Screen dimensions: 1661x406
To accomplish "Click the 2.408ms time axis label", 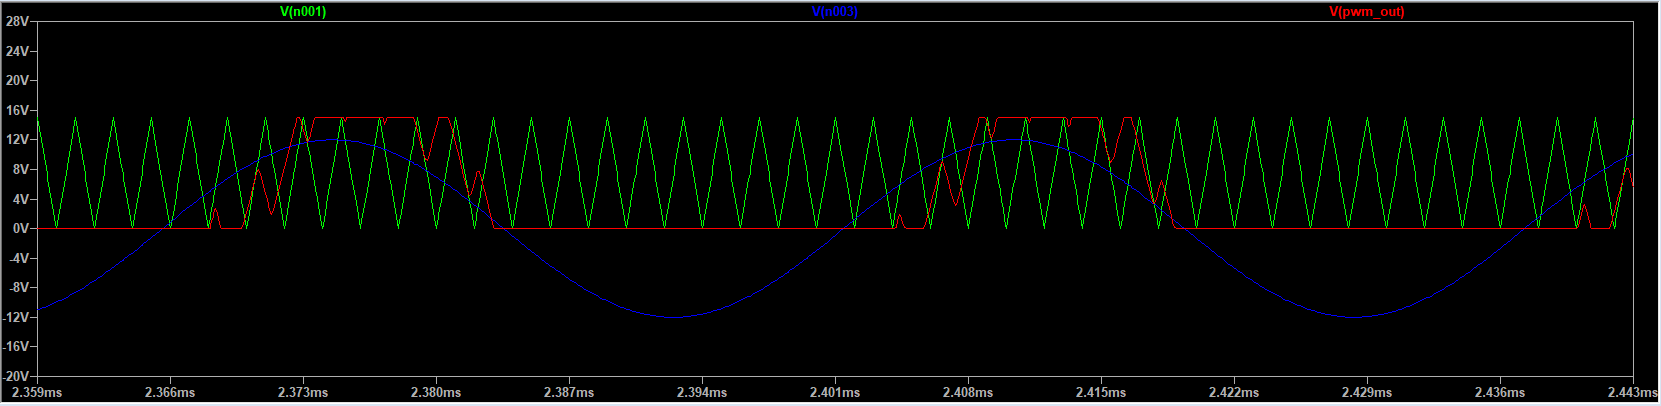I will pos(968,393).
